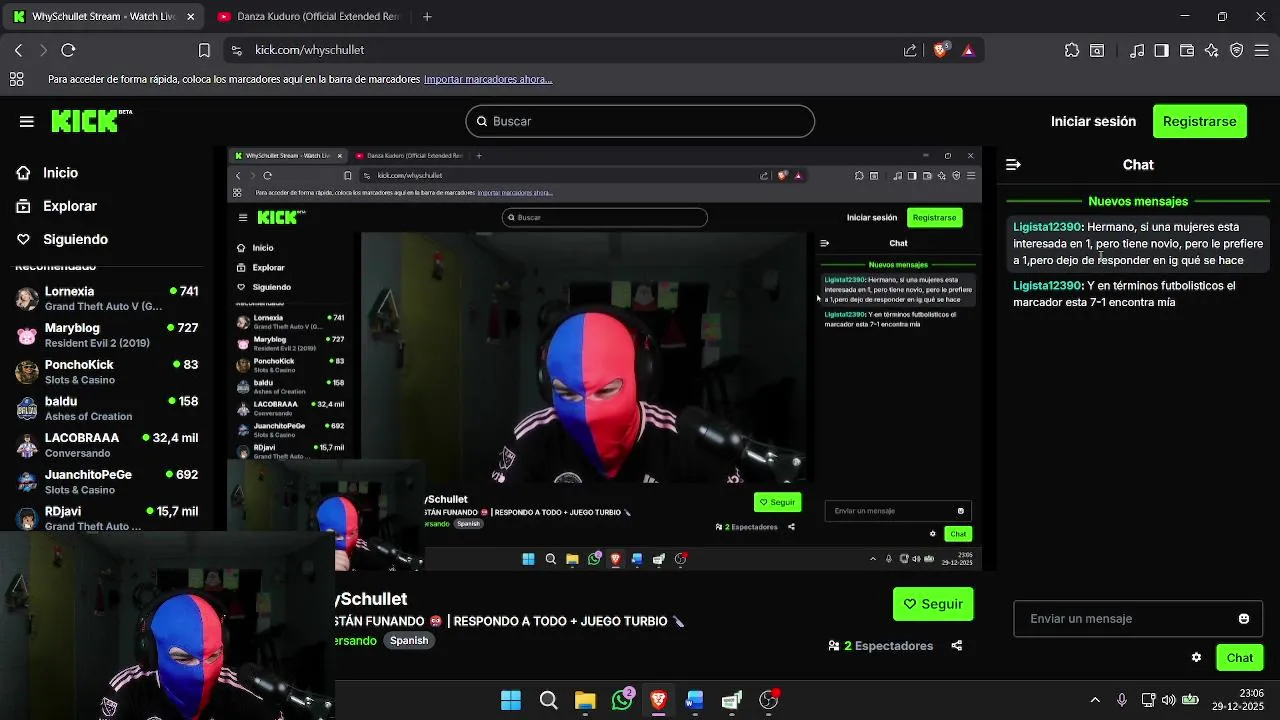Image resolution: width=1280 pixels, height=720 pixels.
Task: Click the volume speaker icon in the tray
Action: pos(1169,700)
